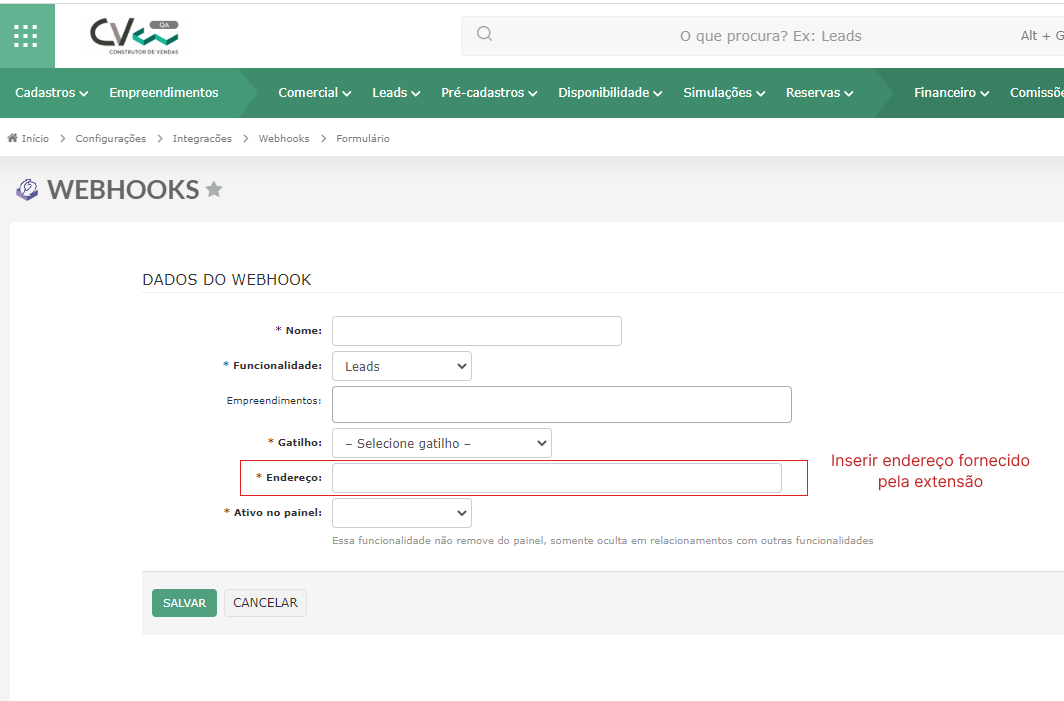Expand the Simulações menu

(x=724, y=93)
